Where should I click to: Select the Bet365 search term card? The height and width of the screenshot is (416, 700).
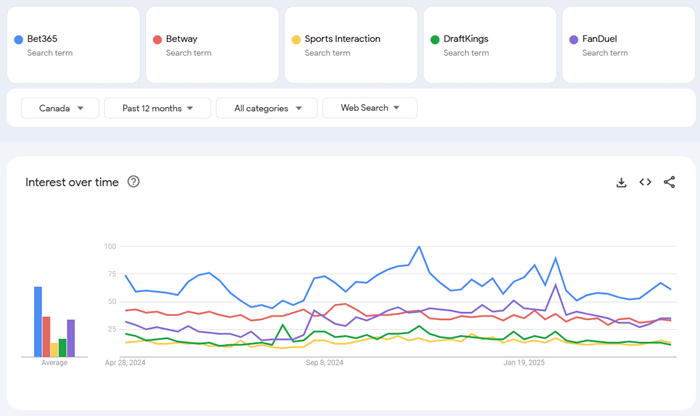tap(74, 45)
